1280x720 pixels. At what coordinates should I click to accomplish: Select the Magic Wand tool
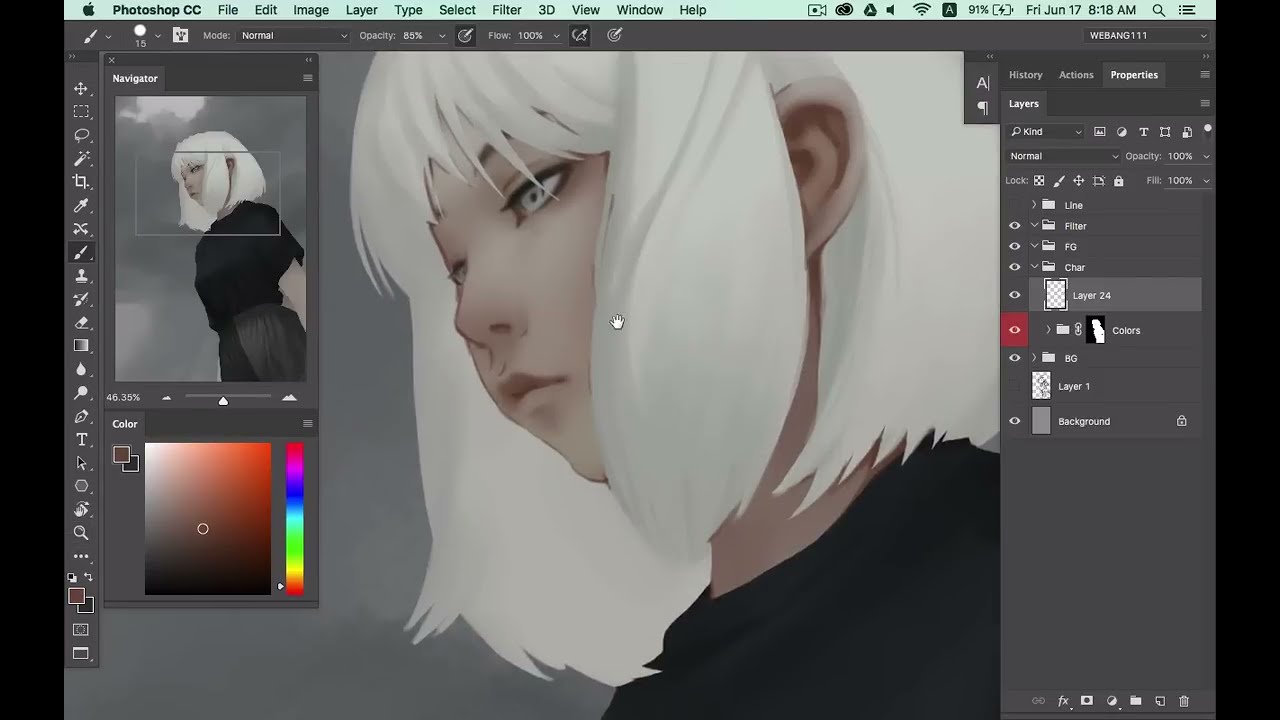(x=81, y=158)
